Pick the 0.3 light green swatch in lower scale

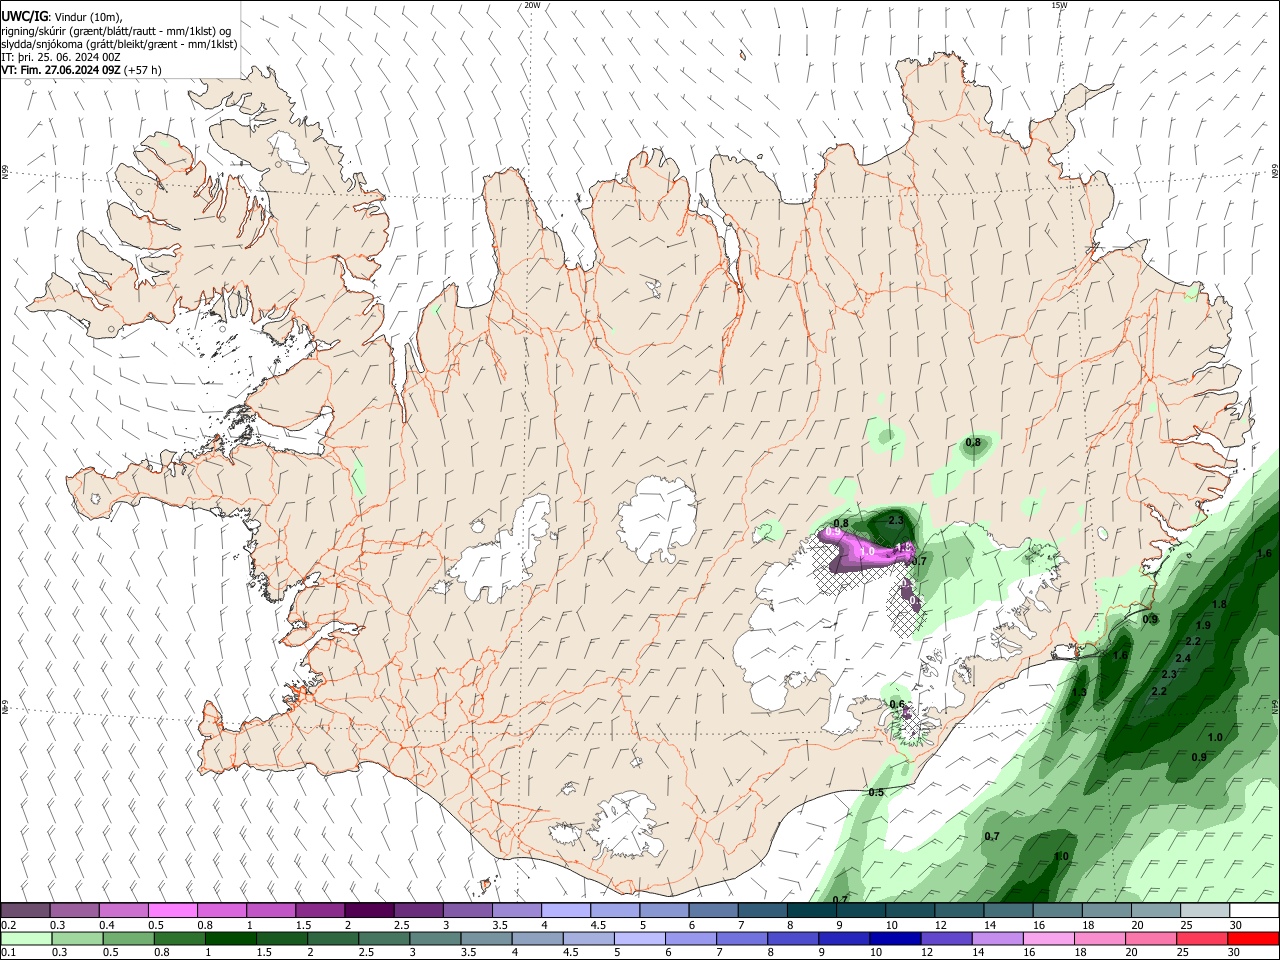[x=77, y=938]
